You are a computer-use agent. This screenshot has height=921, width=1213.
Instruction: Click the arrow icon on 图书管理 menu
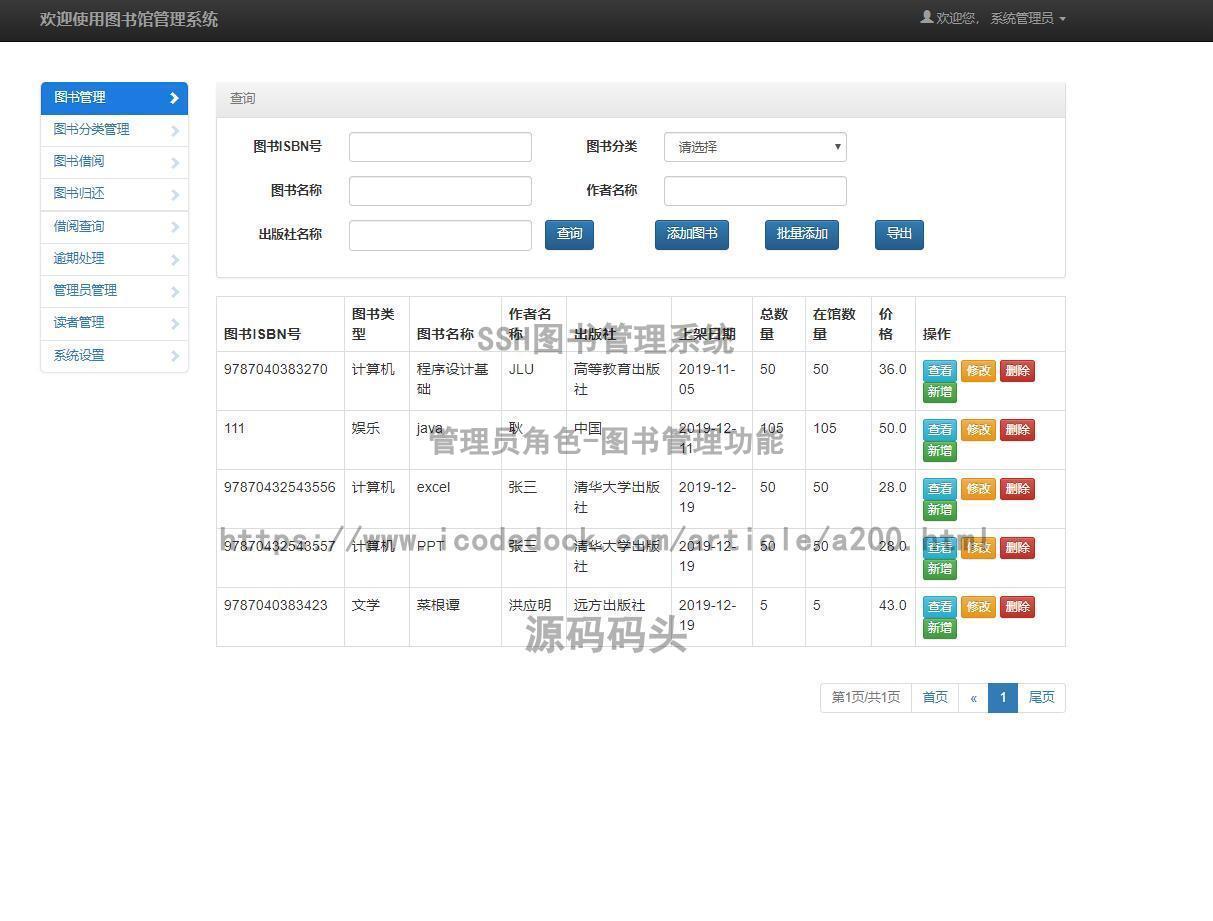175,98
